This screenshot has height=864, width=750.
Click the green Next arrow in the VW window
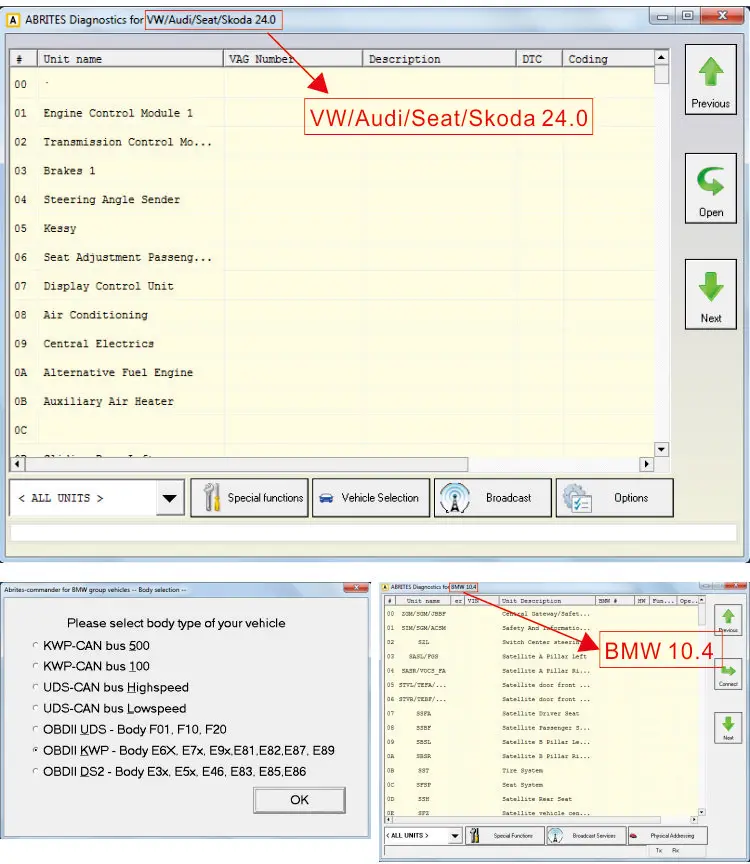pyautogui.click(x=710, y=294)
